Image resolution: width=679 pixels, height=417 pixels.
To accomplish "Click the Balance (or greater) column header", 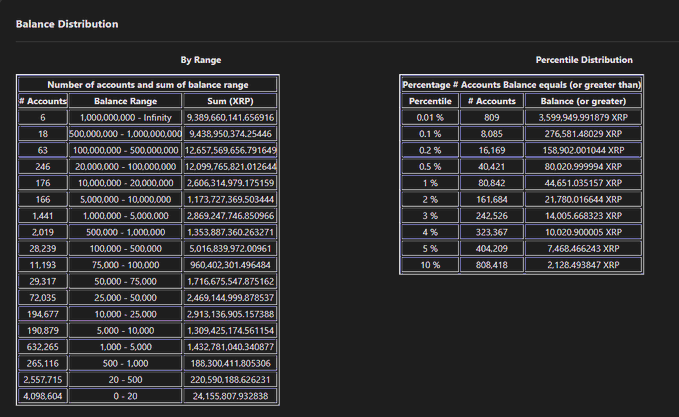I will point(583,101).
